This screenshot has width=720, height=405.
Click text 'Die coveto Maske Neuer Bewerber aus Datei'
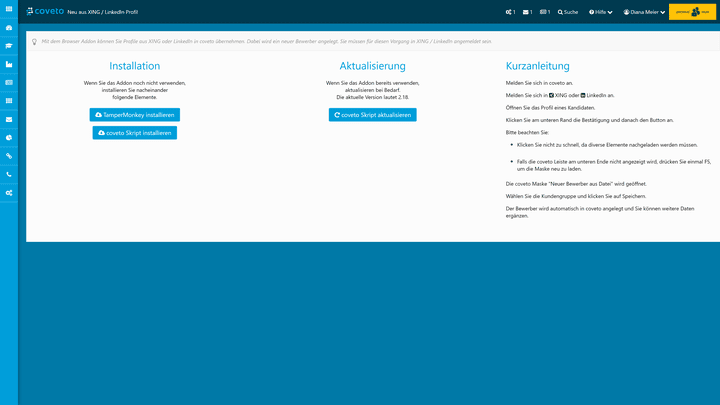pyautogui.click(x=576, y=184)
